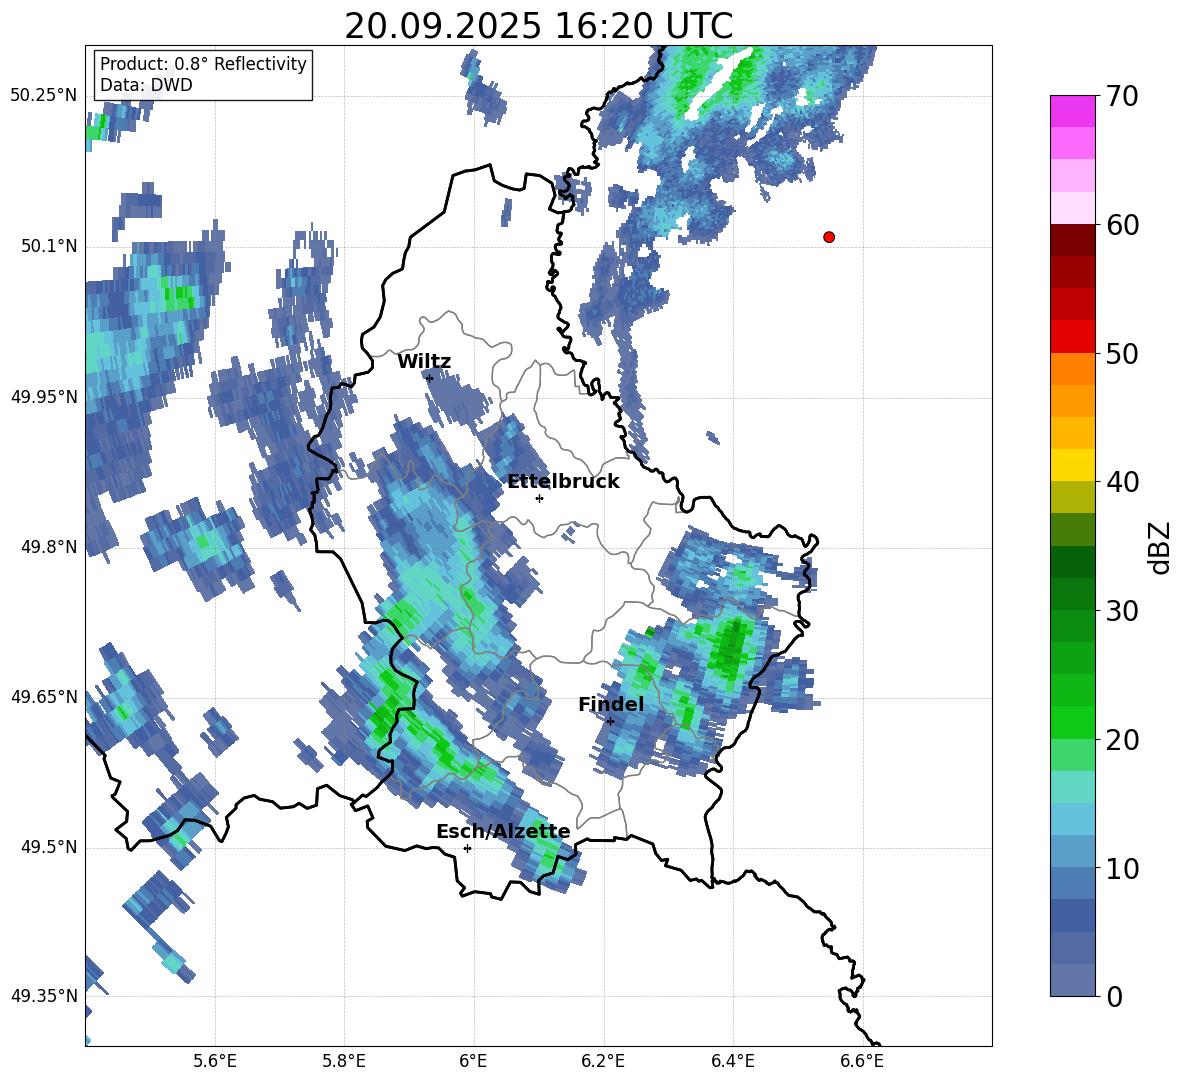This screenshot has height=1081, width=1184.
Task: Click the dBZ colorbar axis label
Action: 1161,547
